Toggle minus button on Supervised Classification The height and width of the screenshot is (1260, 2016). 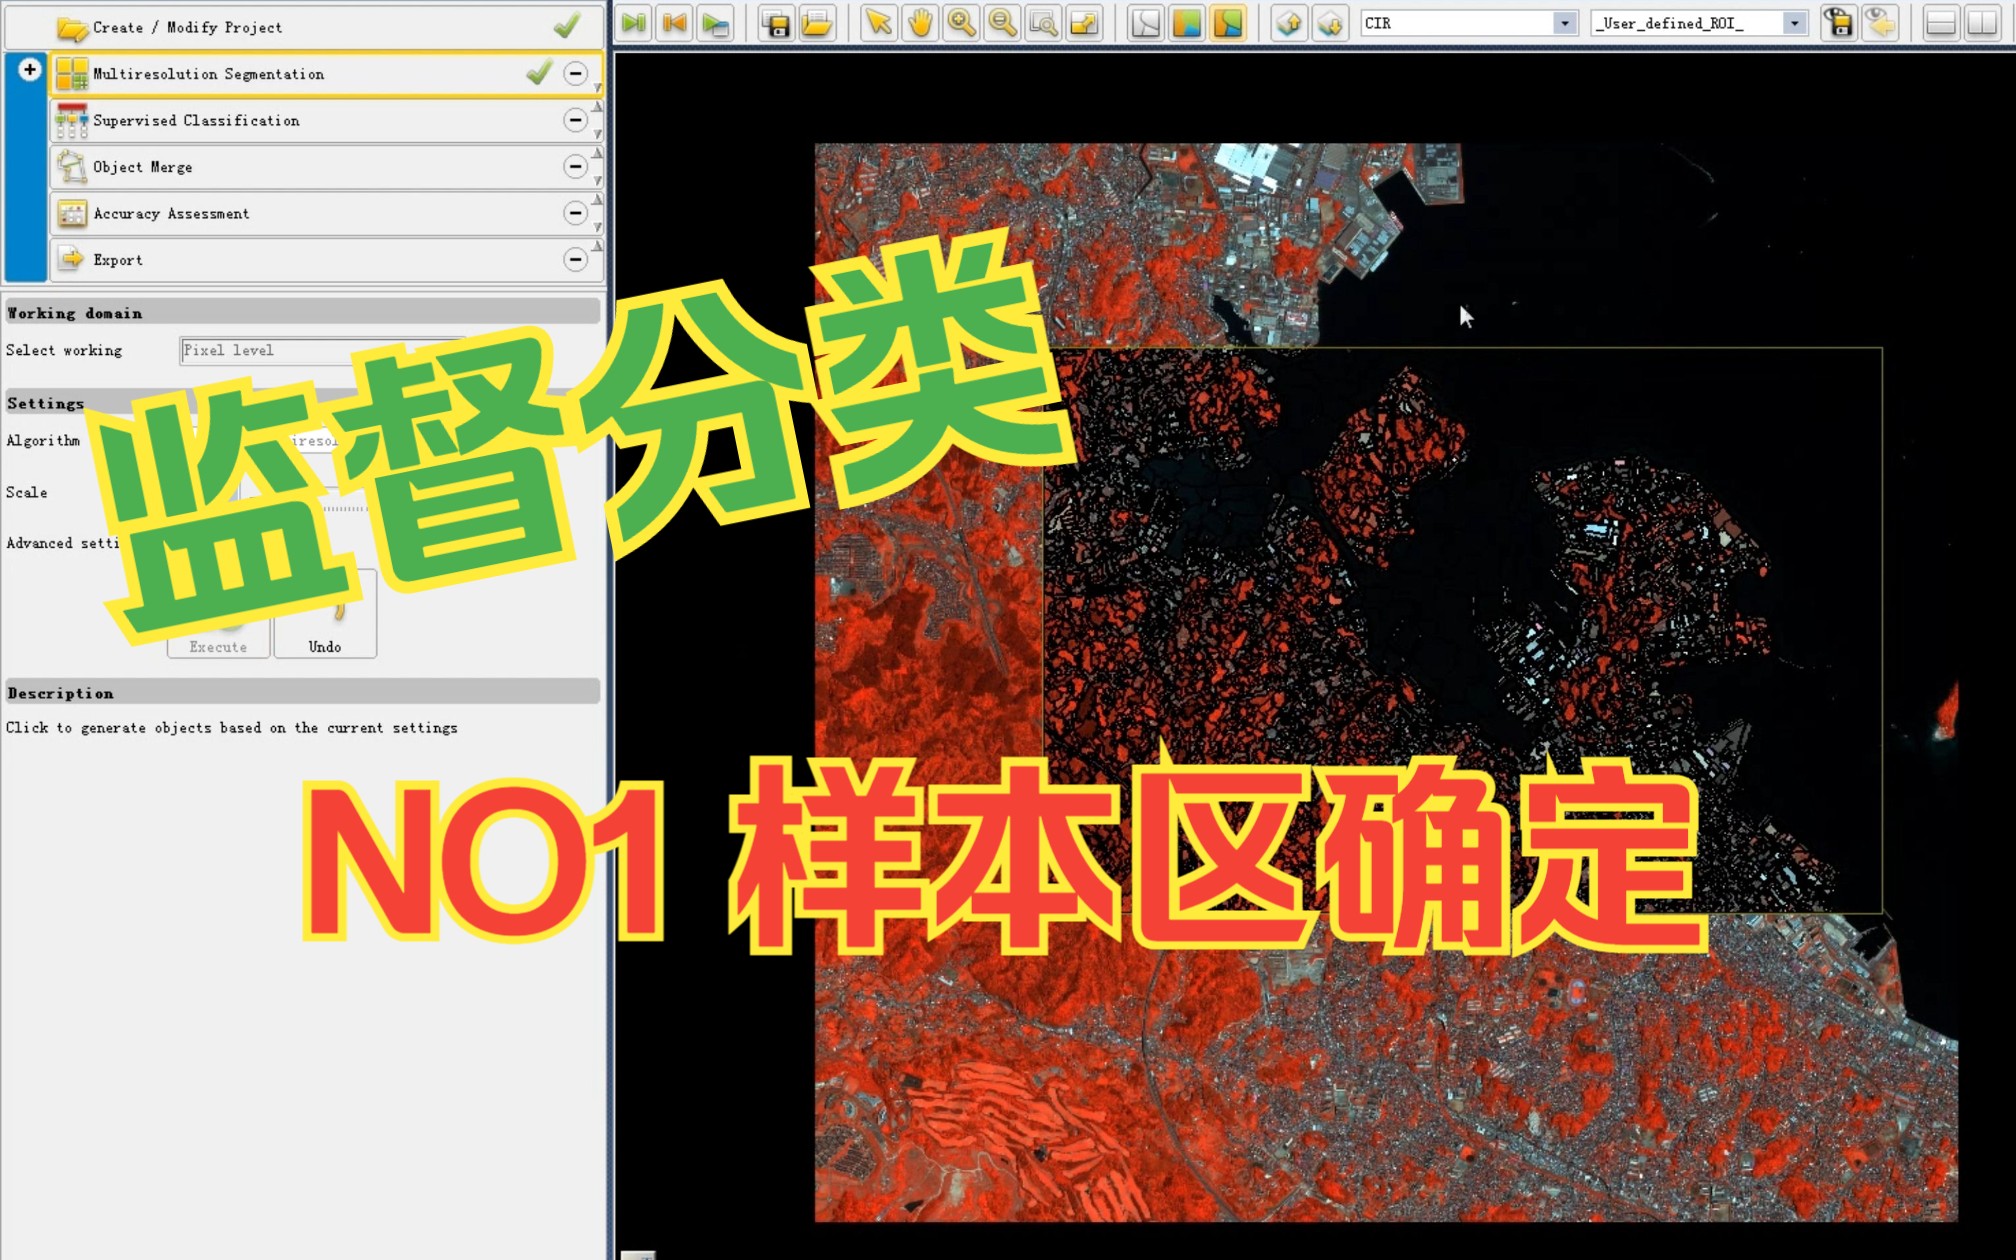(x=575, y=120)
